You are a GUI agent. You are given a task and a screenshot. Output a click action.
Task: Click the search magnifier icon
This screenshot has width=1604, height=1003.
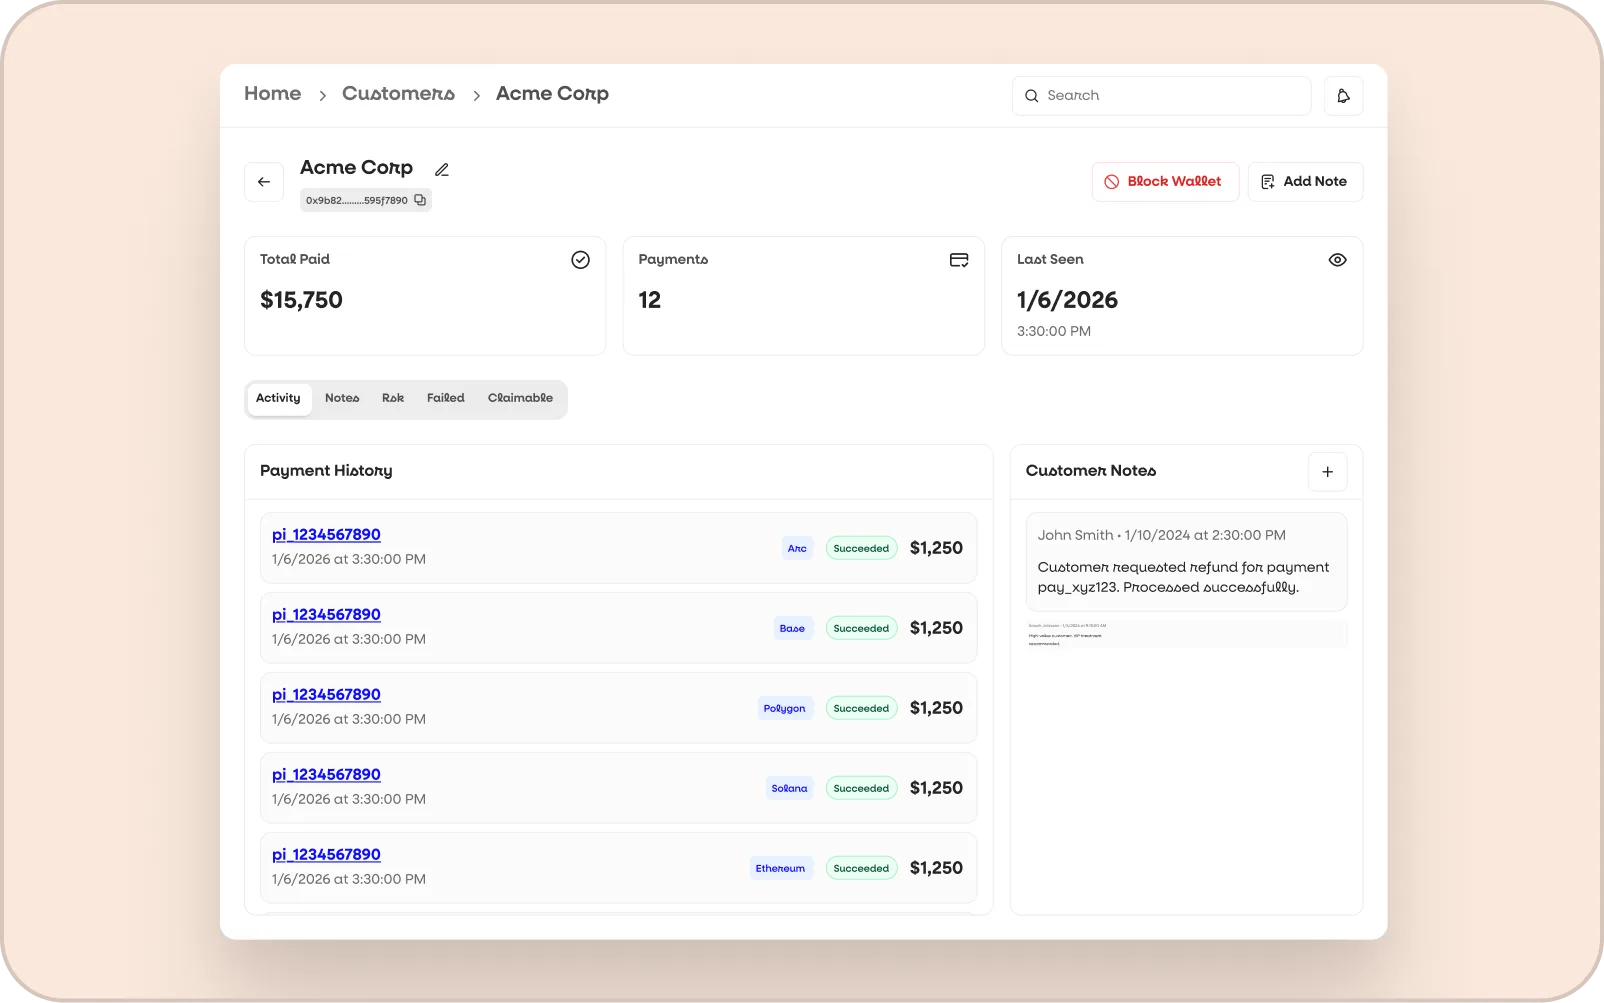[1032, 96]
